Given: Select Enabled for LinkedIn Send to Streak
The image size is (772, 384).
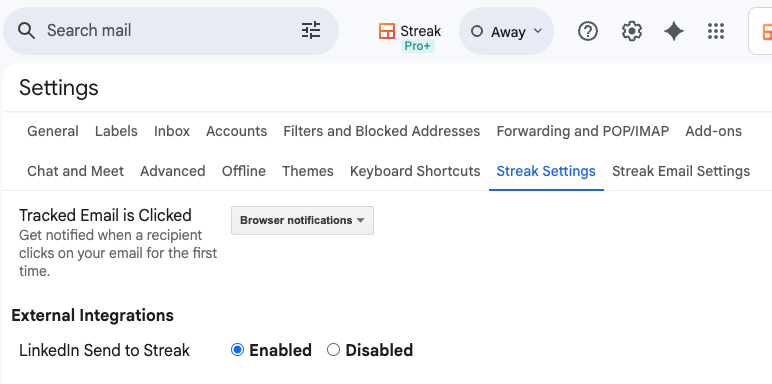Looking at the screenshot, I should click(237, 350).
